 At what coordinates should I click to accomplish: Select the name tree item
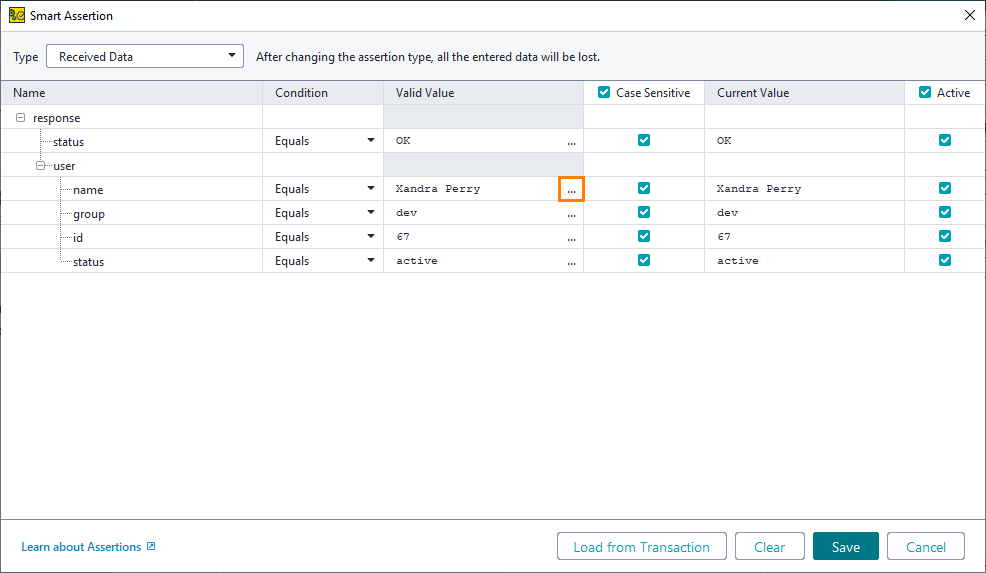pyautogui.click(x=88, y=190)
